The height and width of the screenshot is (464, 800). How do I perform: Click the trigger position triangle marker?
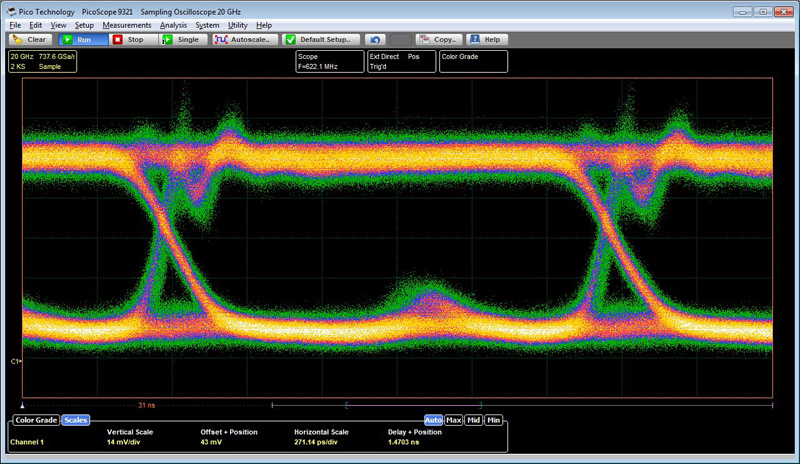(22, 405)
